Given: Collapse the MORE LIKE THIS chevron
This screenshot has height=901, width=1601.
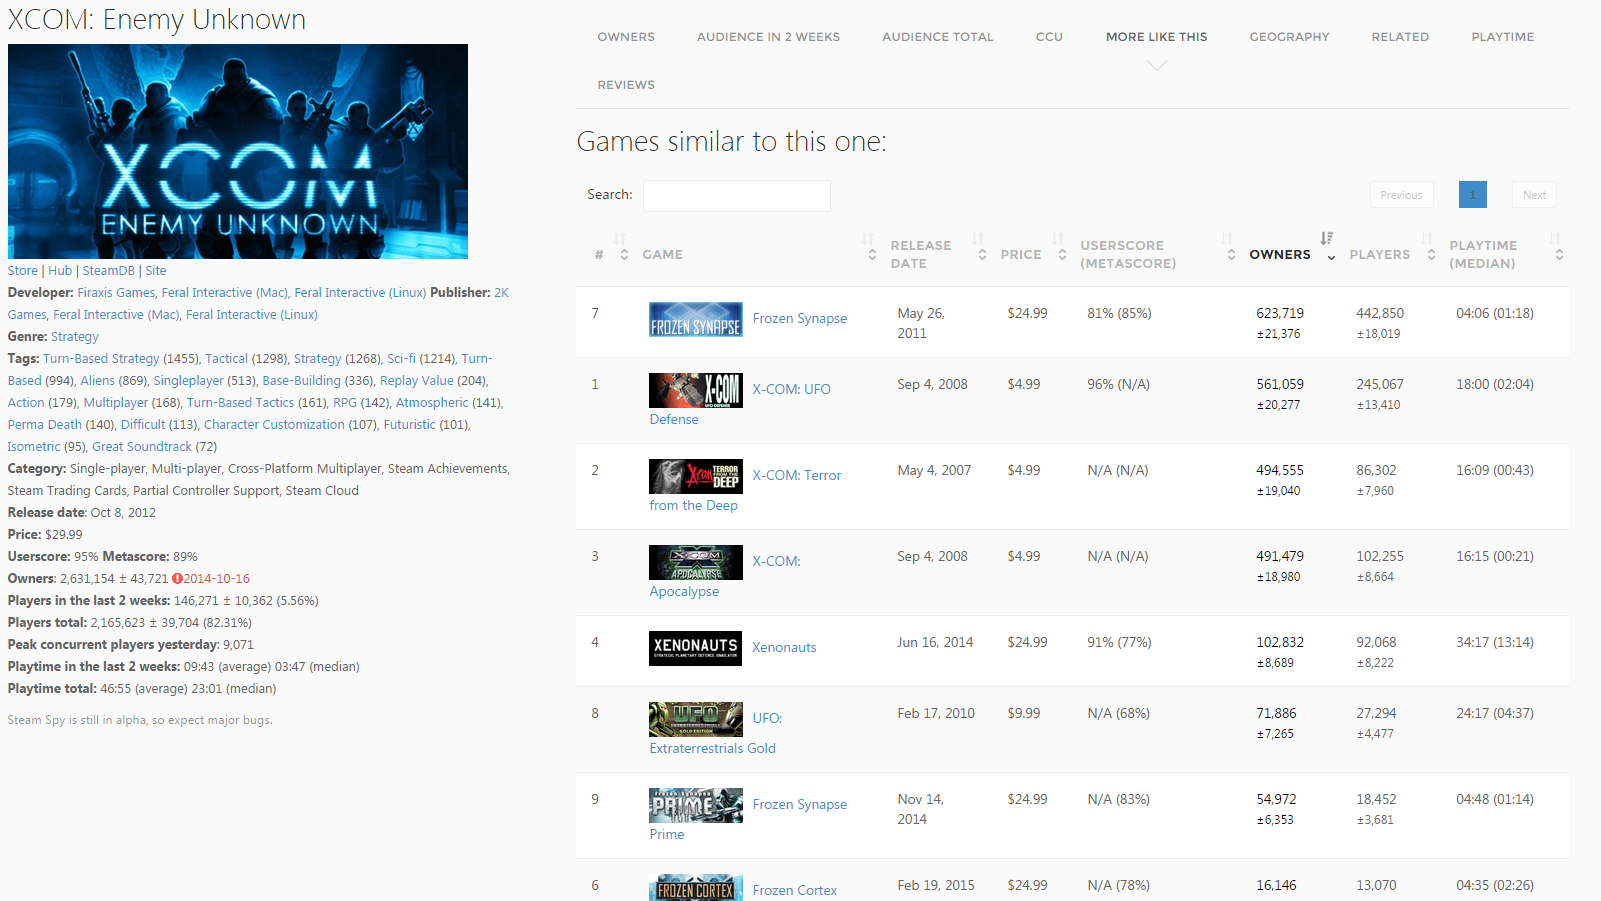Looking at the screenshot, I should (1156, 66).
